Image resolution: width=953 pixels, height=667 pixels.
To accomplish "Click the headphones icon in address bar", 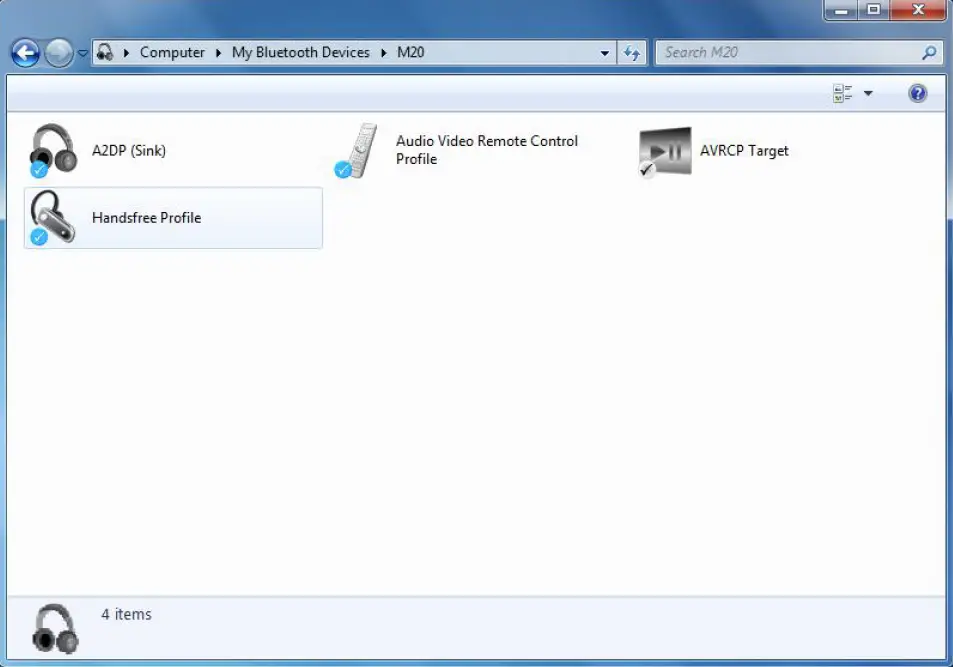I will pyautogui.click(x=105, y=52).
